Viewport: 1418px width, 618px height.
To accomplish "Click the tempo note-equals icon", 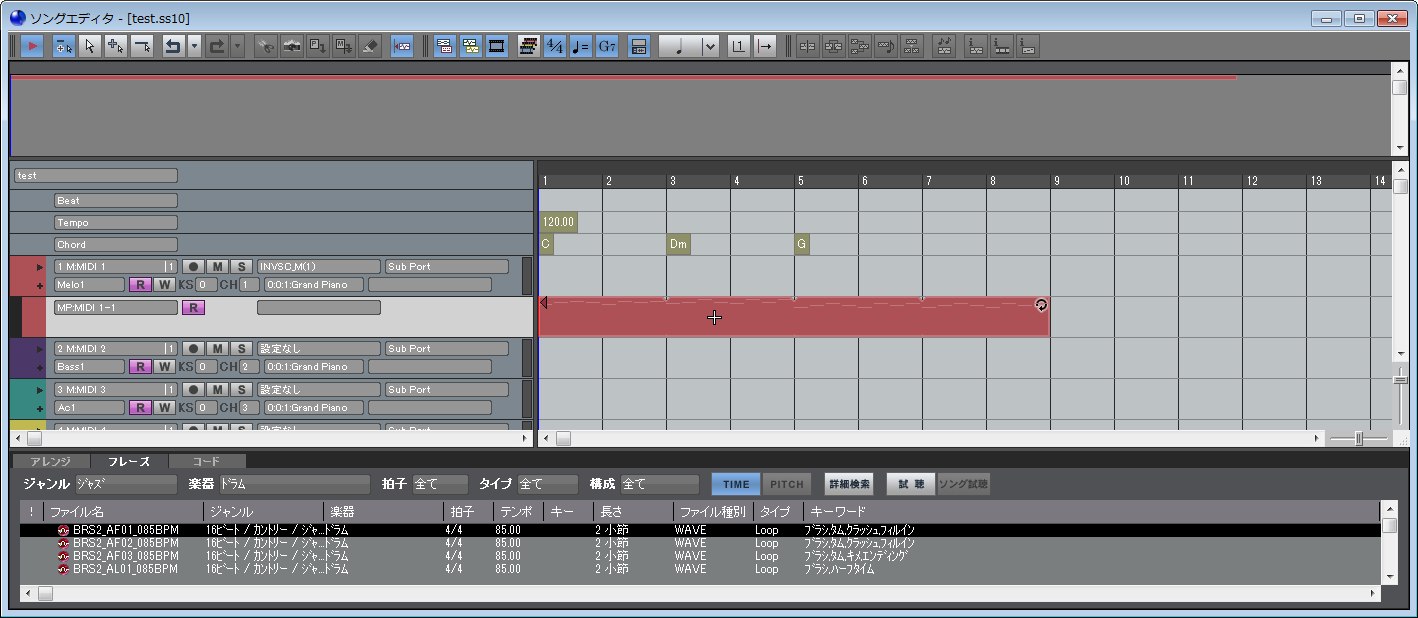I will point(581,46).
